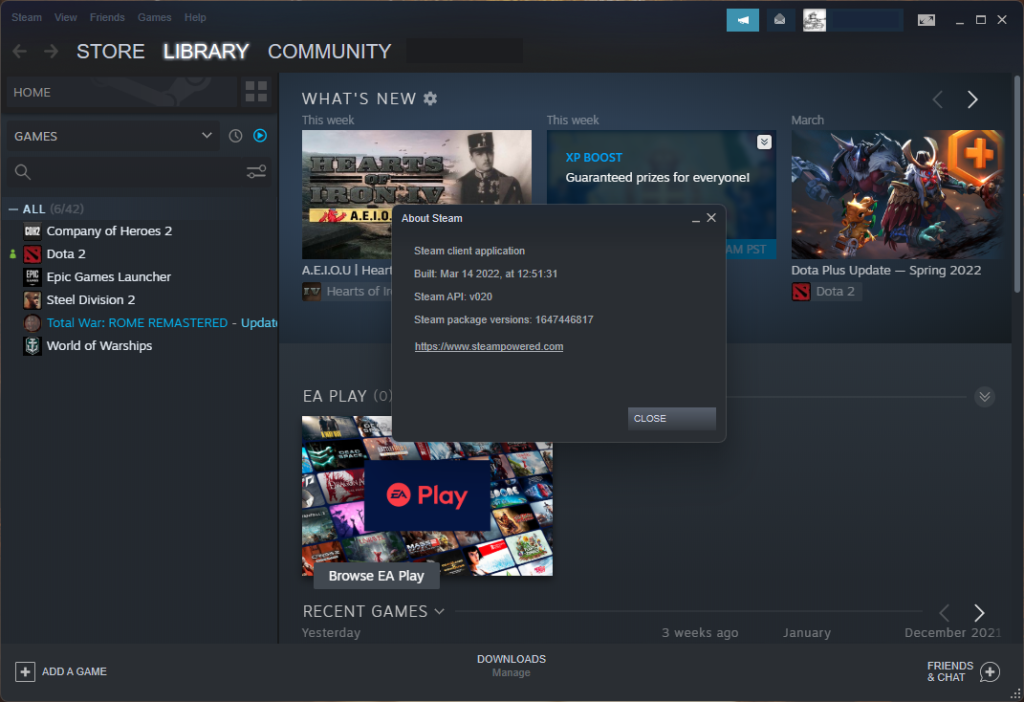The image size is (1024, 702).
Task: Select World of Warships in list
Action: 99,345
